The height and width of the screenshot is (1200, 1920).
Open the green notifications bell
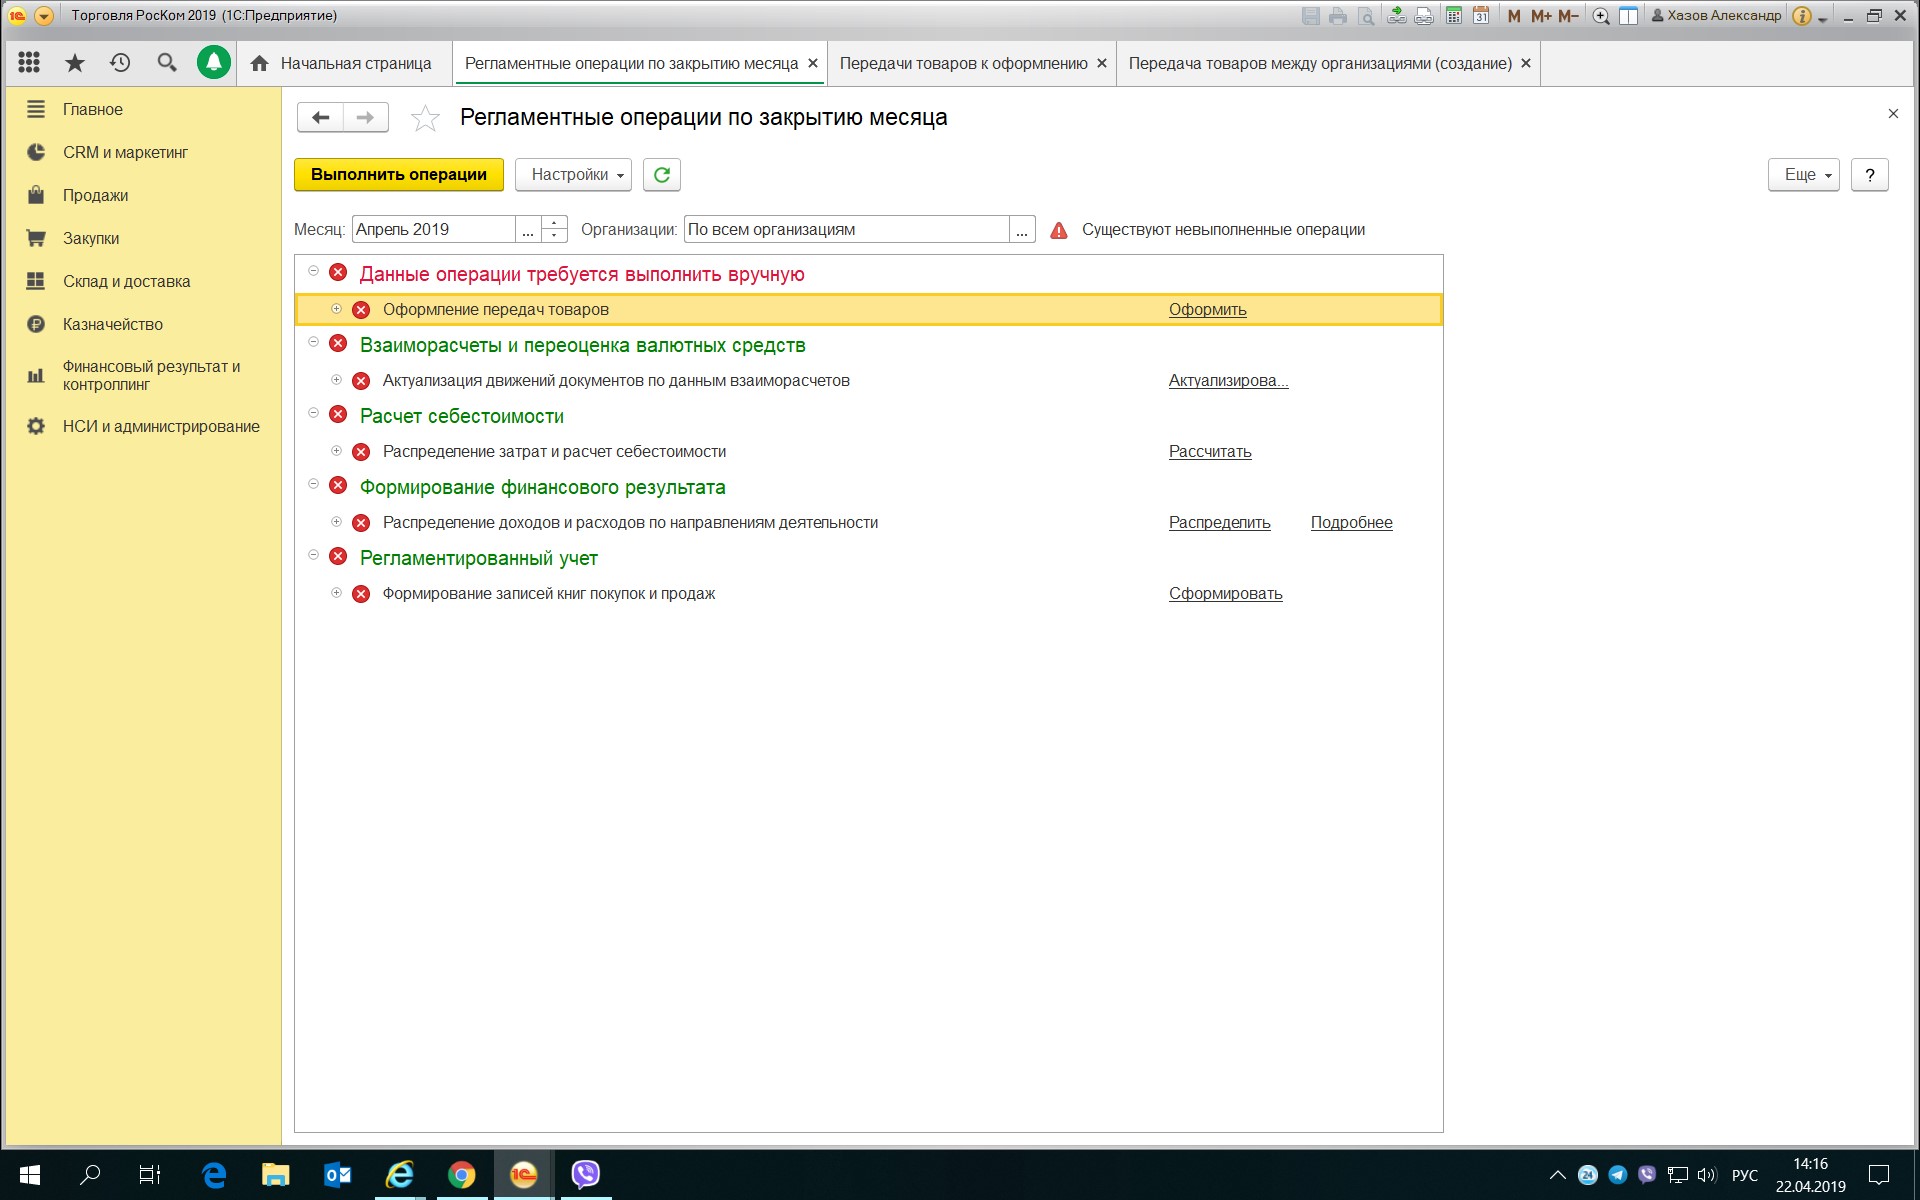pyautogui.click(x=213, y=63)
